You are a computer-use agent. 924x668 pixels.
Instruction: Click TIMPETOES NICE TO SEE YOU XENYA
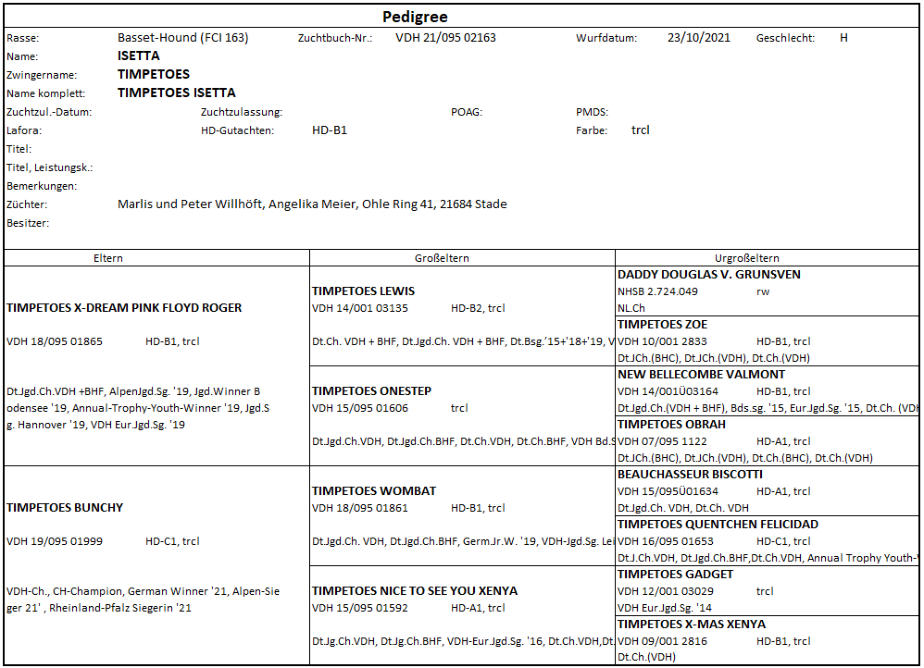415,591
